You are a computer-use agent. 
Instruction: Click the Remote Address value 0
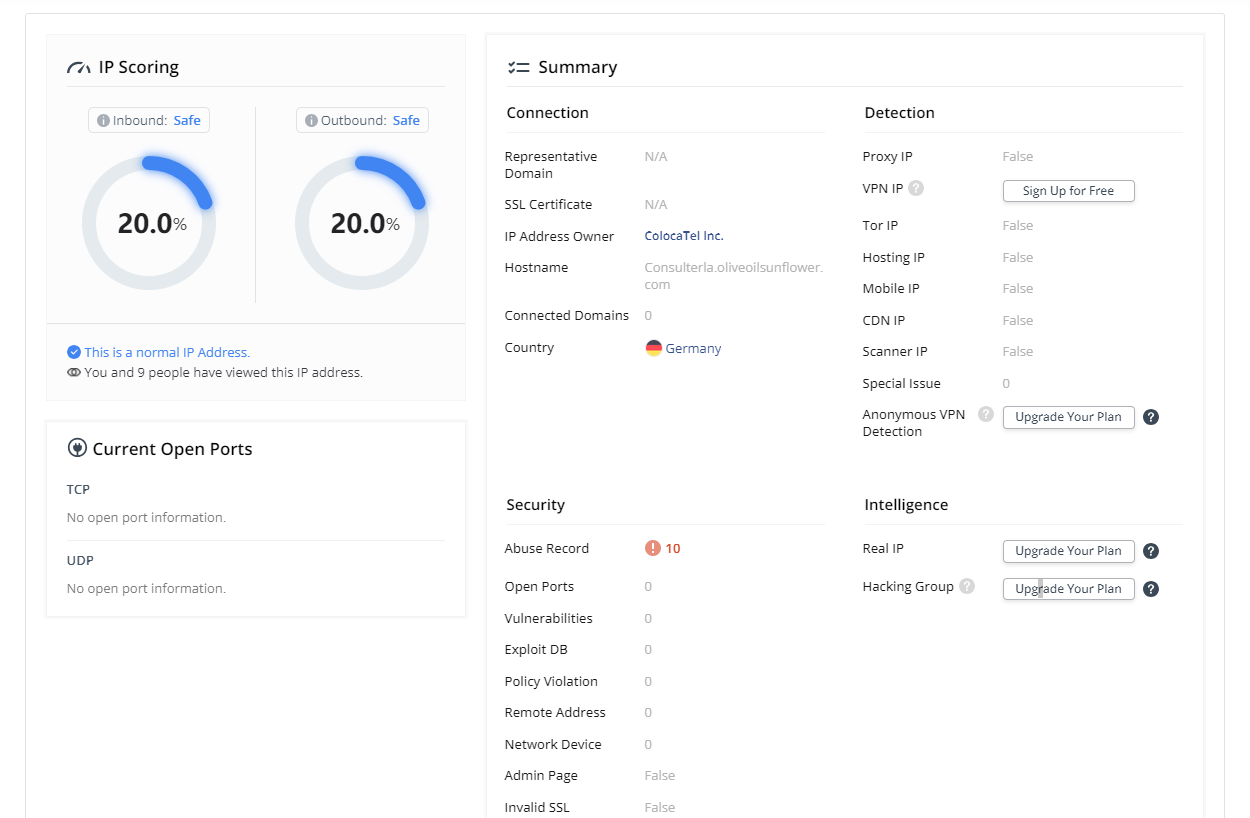point(648,712)
